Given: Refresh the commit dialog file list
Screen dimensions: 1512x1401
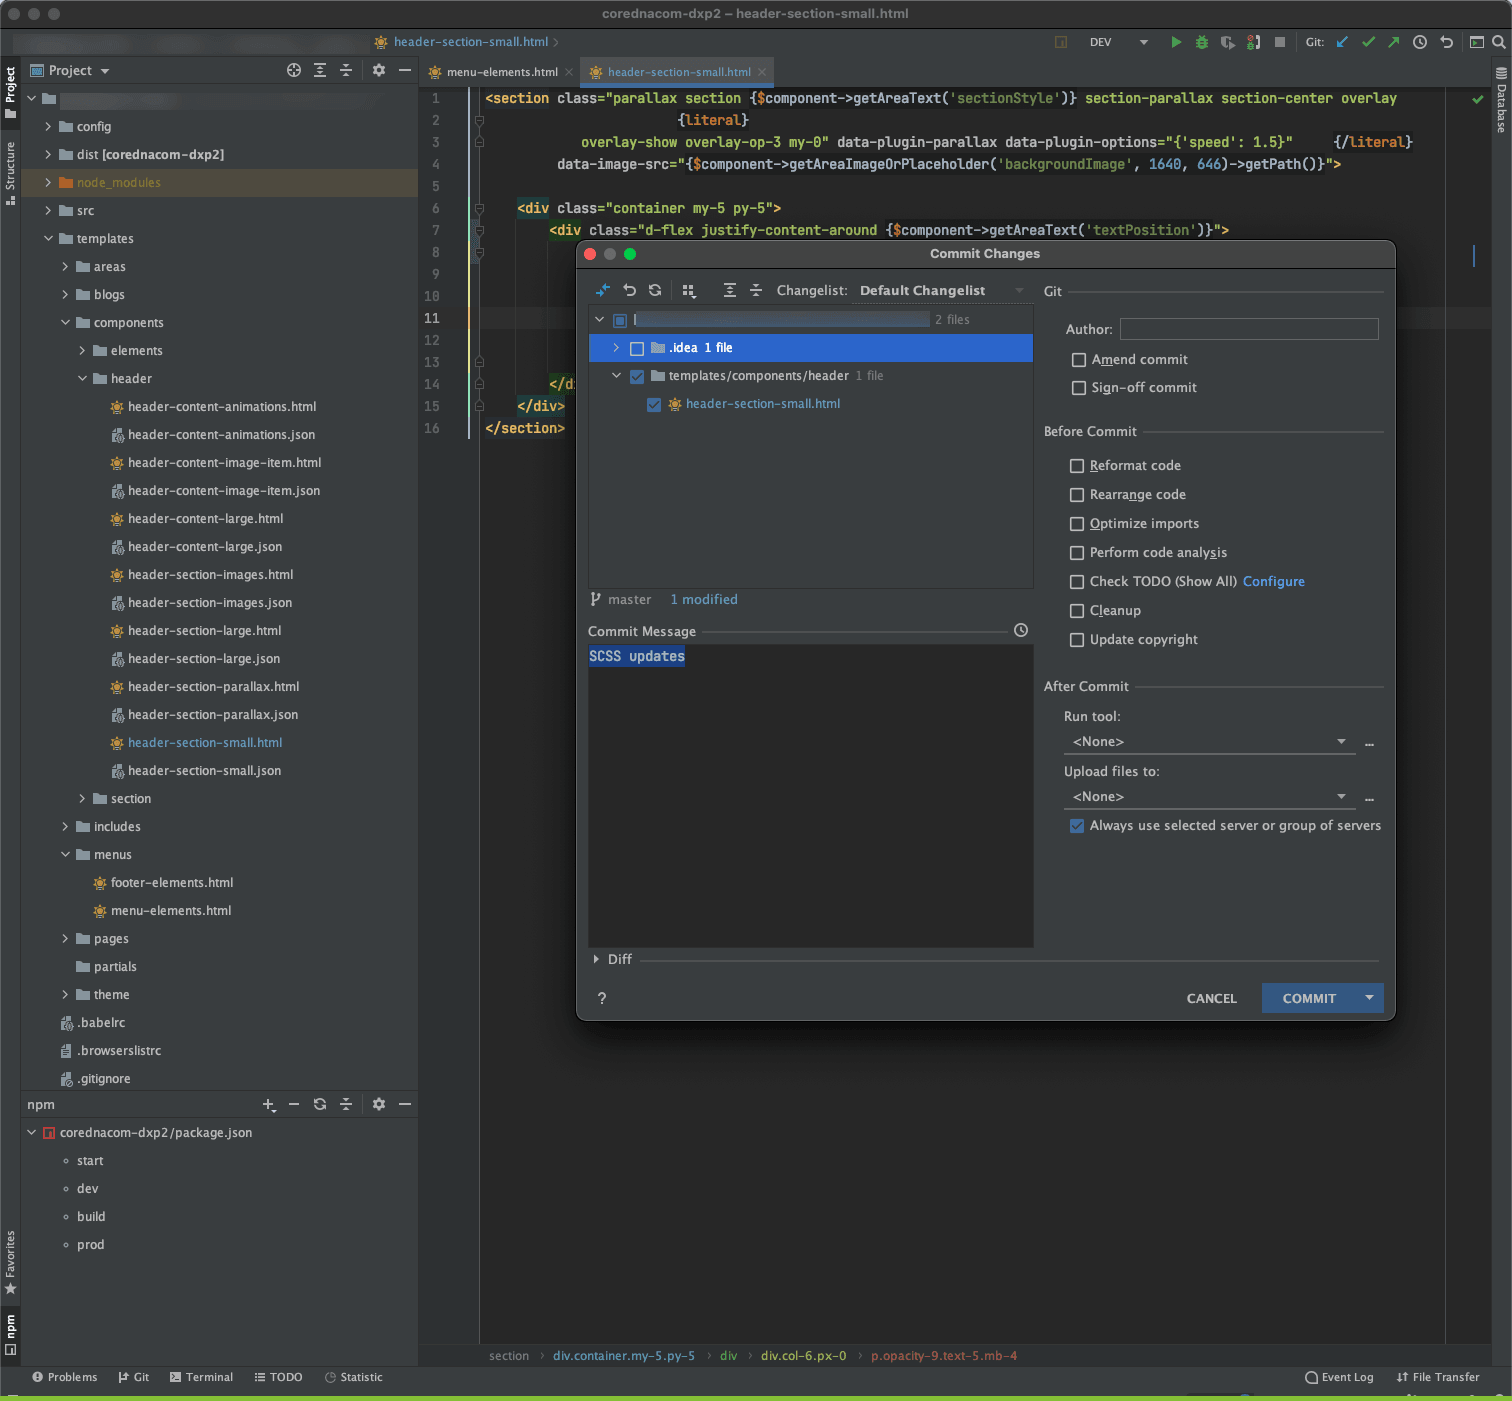Looking at the screenshot, I should pos(655,290).
